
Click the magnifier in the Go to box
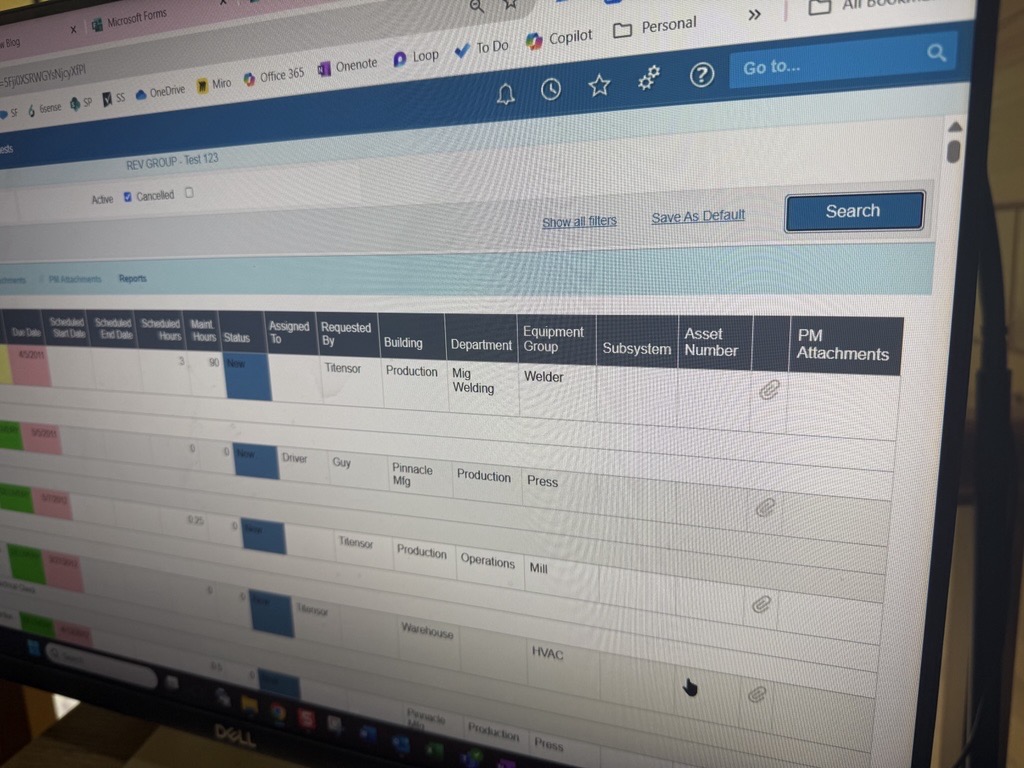936,53
